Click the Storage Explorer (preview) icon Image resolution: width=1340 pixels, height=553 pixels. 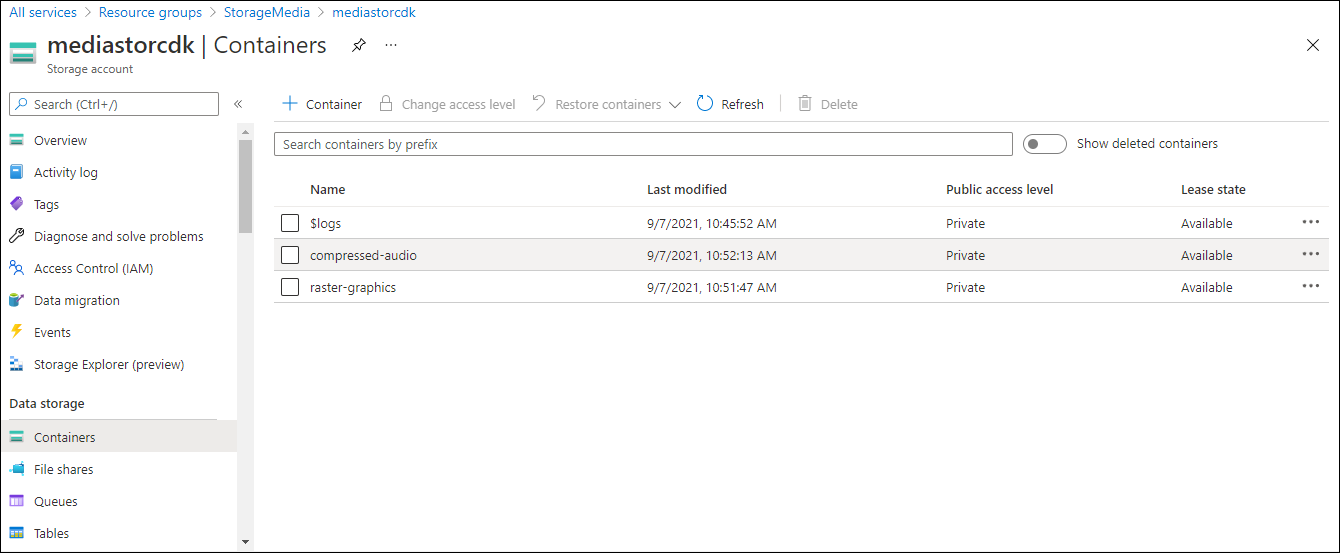pos(16,364)
